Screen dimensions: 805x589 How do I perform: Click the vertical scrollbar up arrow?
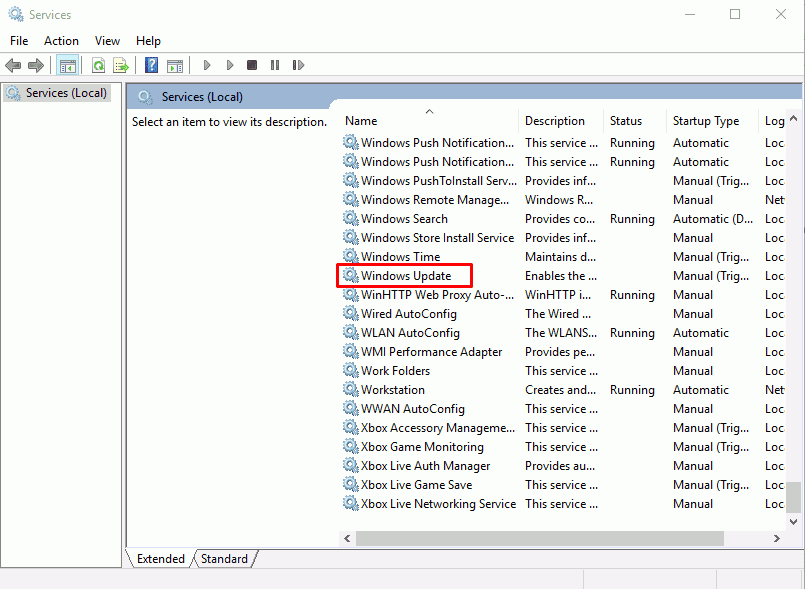pyautogui.click(x=793, y=119)
